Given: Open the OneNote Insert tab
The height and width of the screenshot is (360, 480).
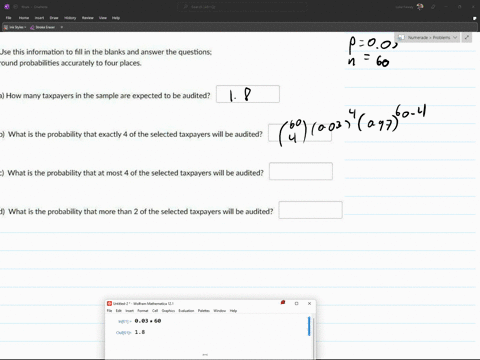Looking at the screenshot, I should 39,18.
